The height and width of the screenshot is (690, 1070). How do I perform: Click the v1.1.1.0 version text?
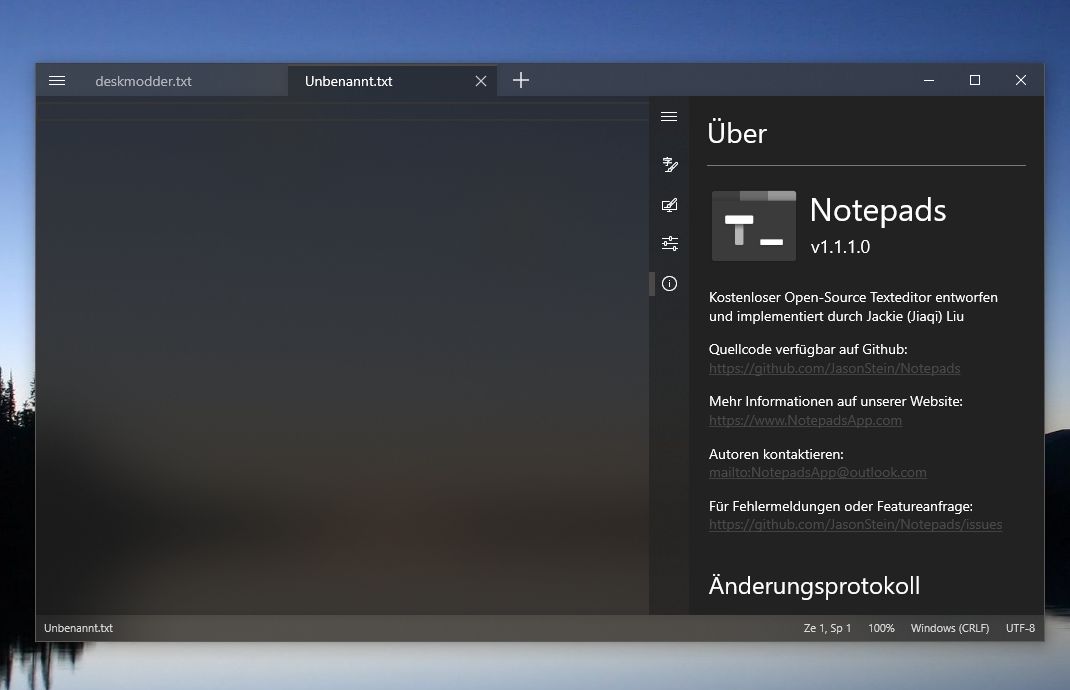pyautogui.click(x=840, y=247)
